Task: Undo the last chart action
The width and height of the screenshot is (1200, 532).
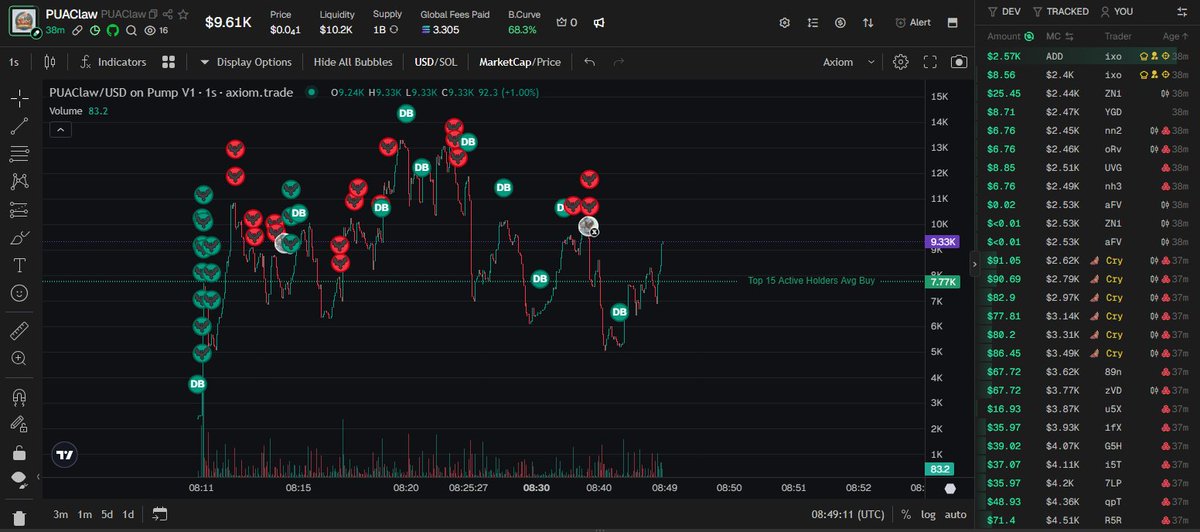Action: click(x=590, y=62)
